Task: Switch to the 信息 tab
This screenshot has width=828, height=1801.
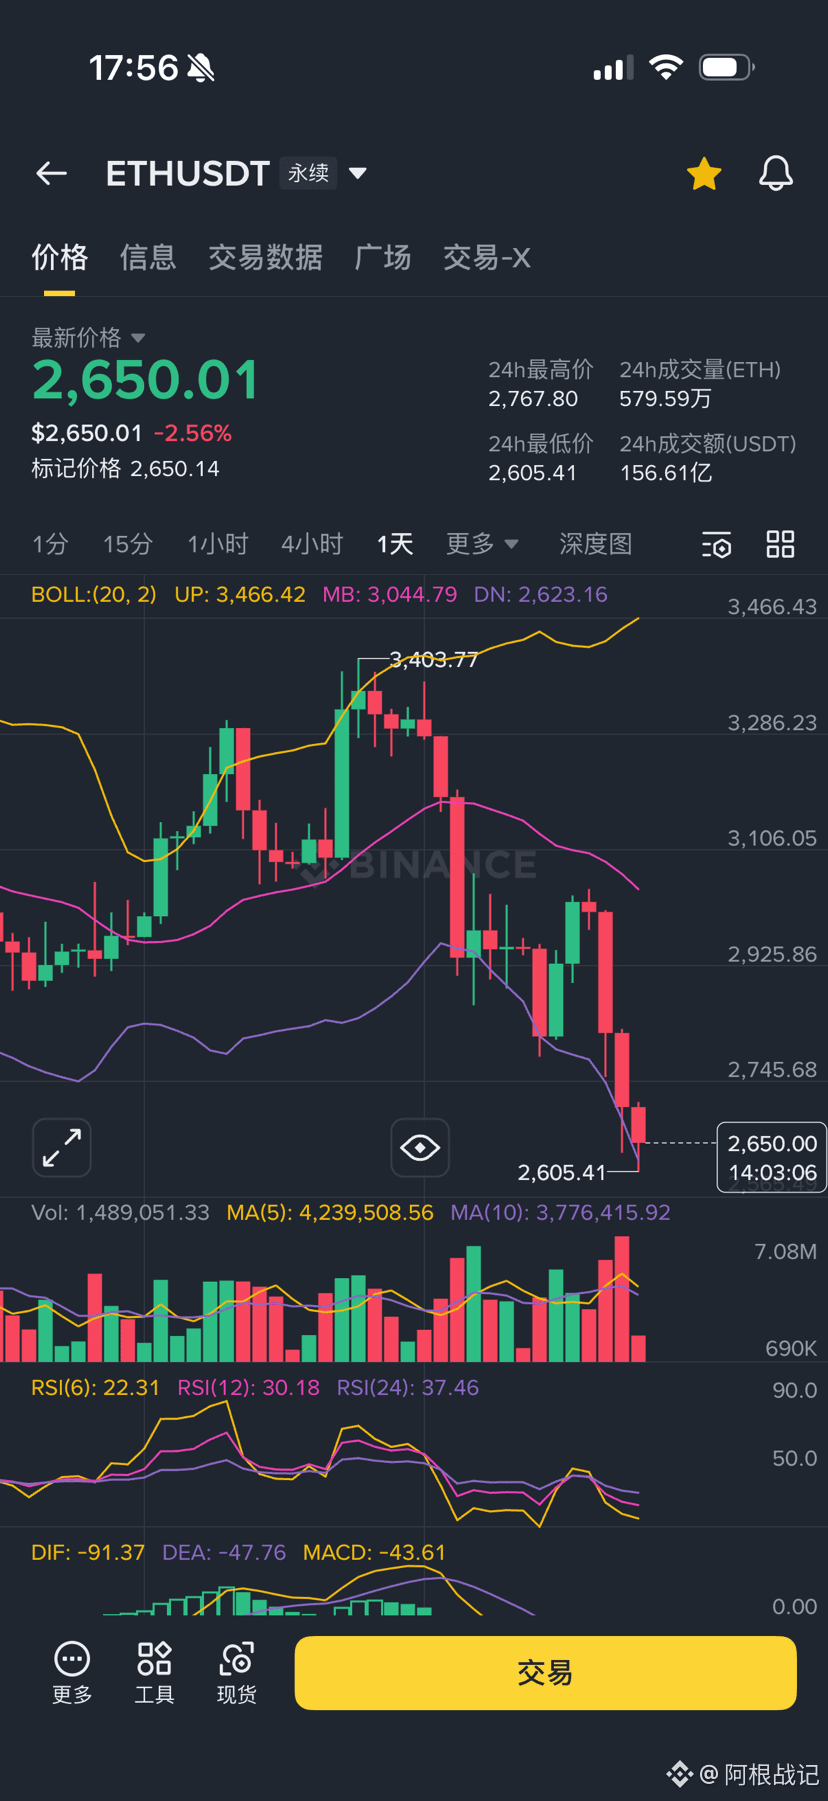Action: [148, 258]
